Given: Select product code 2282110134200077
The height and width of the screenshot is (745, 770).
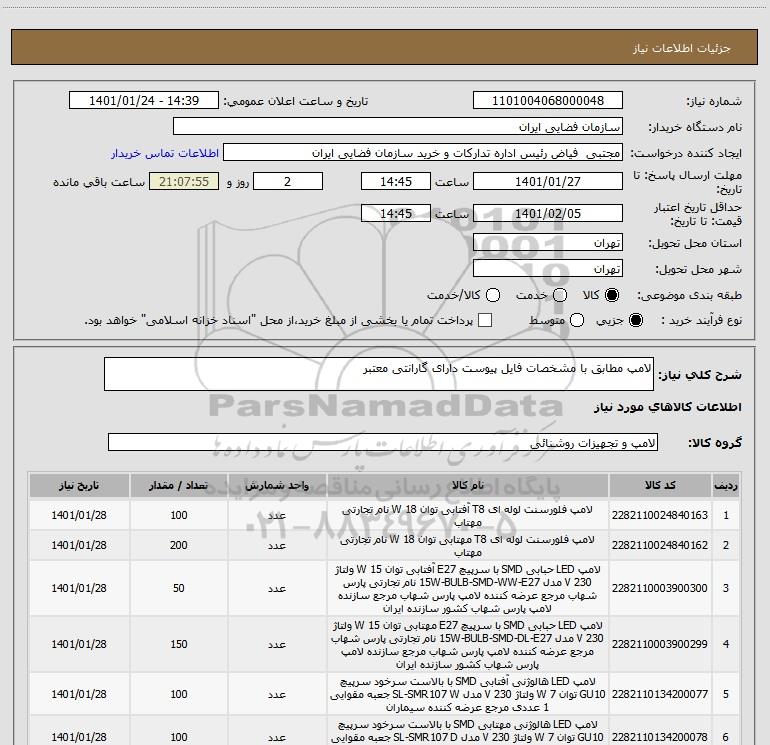Looking at the screenshot, I should pyautogui.click(x=660, y=694).
